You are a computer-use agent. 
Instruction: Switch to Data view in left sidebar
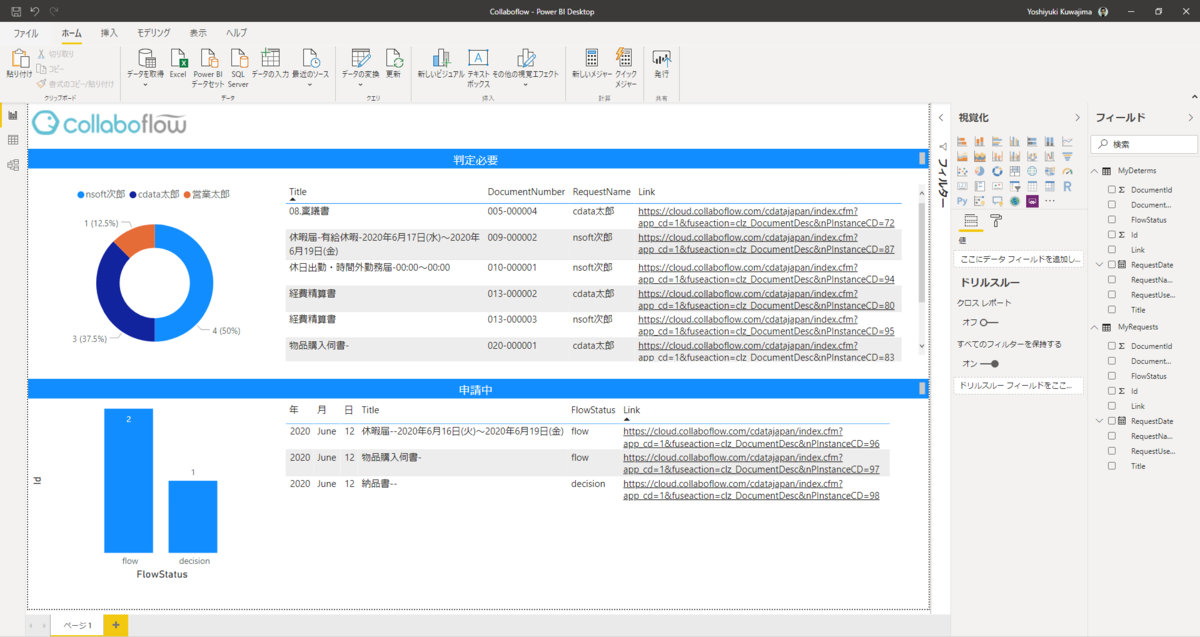(13, 140)
